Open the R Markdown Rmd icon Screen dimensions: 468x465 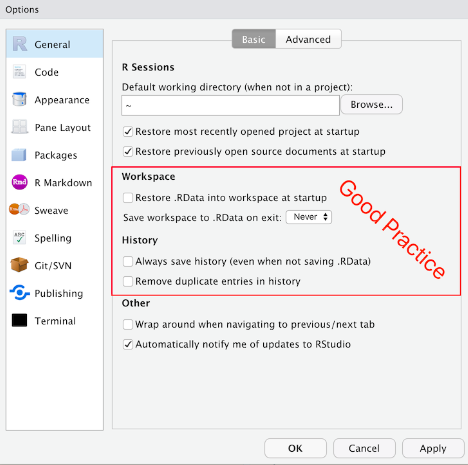coord(19,182)
